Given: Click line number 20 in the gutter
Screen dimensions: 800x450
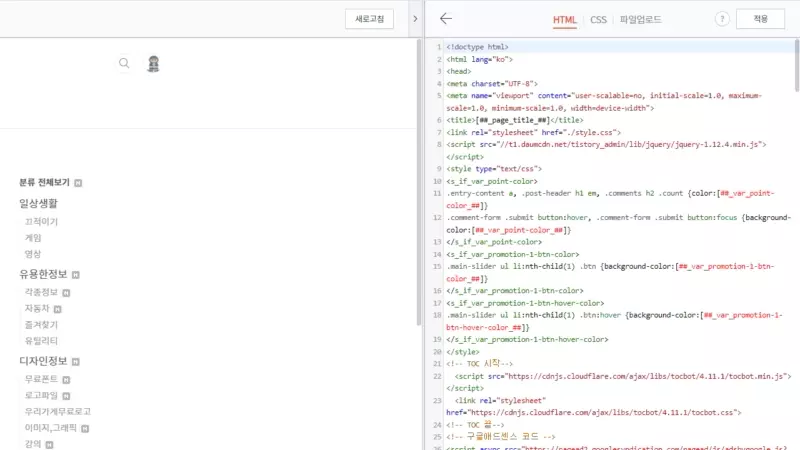Looking at the screenshot, I should click(437, 352).
